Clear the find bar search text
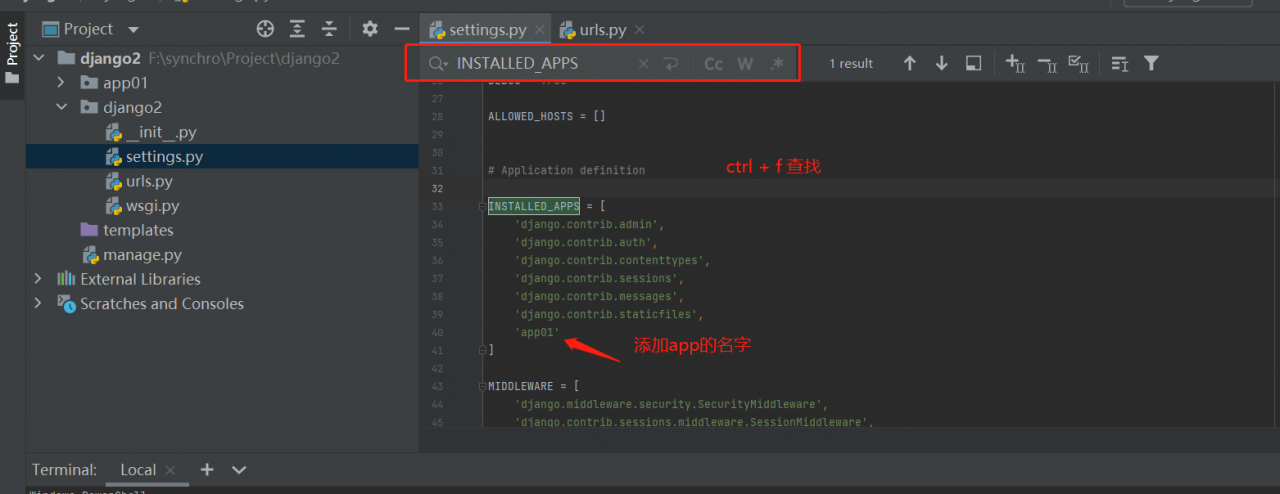Image resolution: width=1280 pixels, height=494 pixels. point(643,63)
